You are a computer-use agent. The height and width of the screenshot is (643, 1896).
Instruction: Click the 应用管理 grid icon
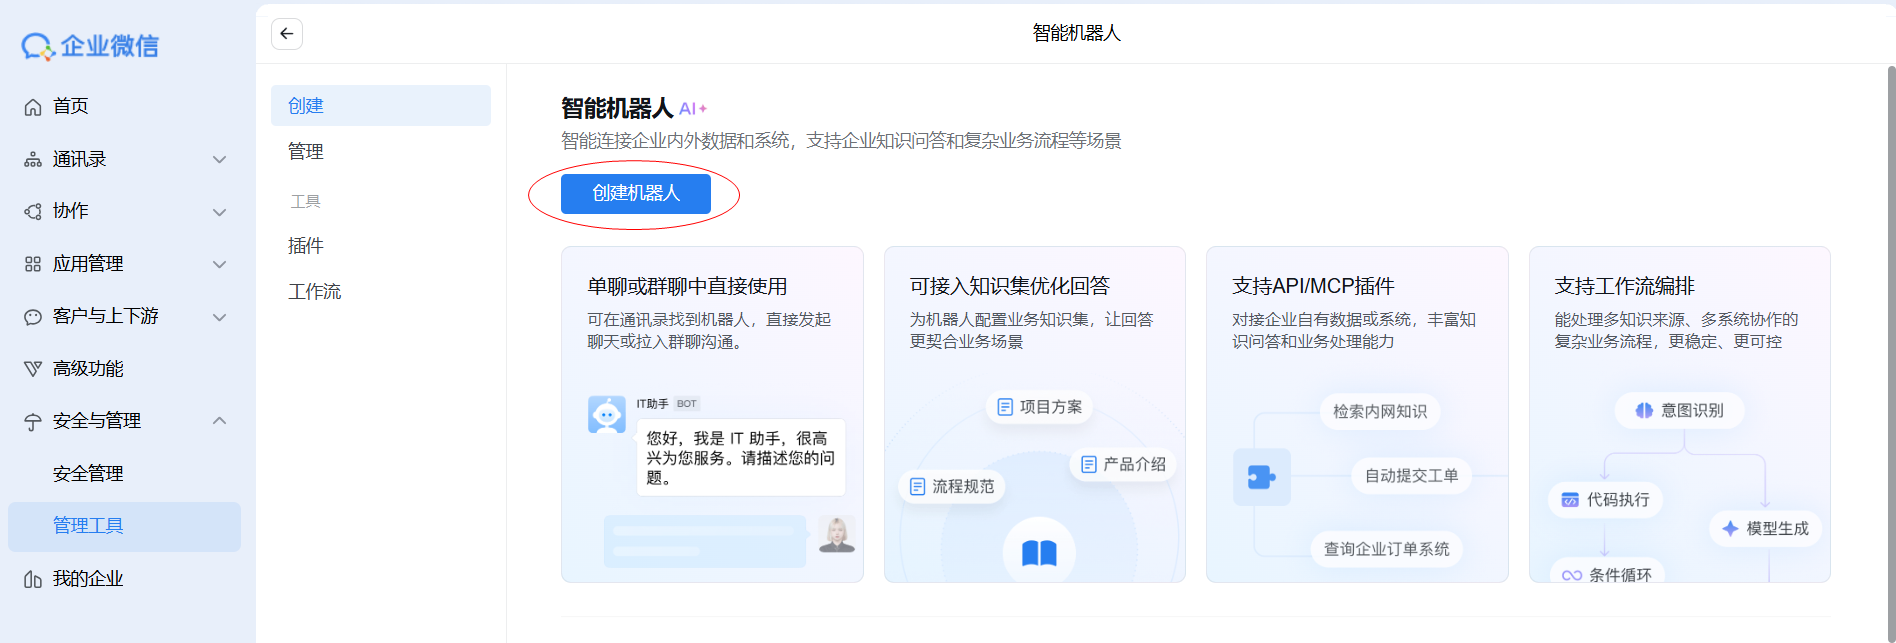(33, 264)
